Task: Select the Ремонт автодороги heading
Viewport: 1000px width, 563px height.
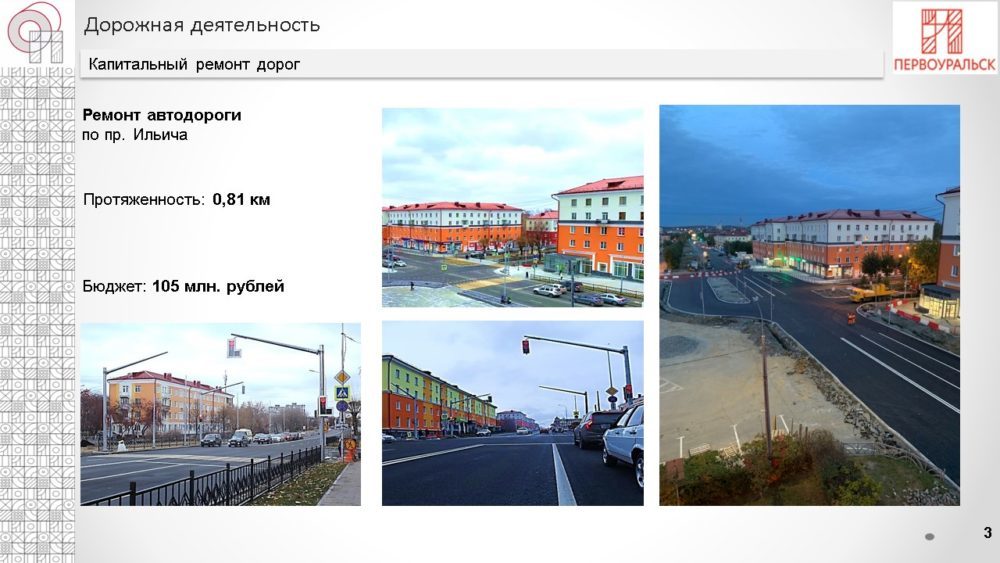Action: [x=161, y=115]
